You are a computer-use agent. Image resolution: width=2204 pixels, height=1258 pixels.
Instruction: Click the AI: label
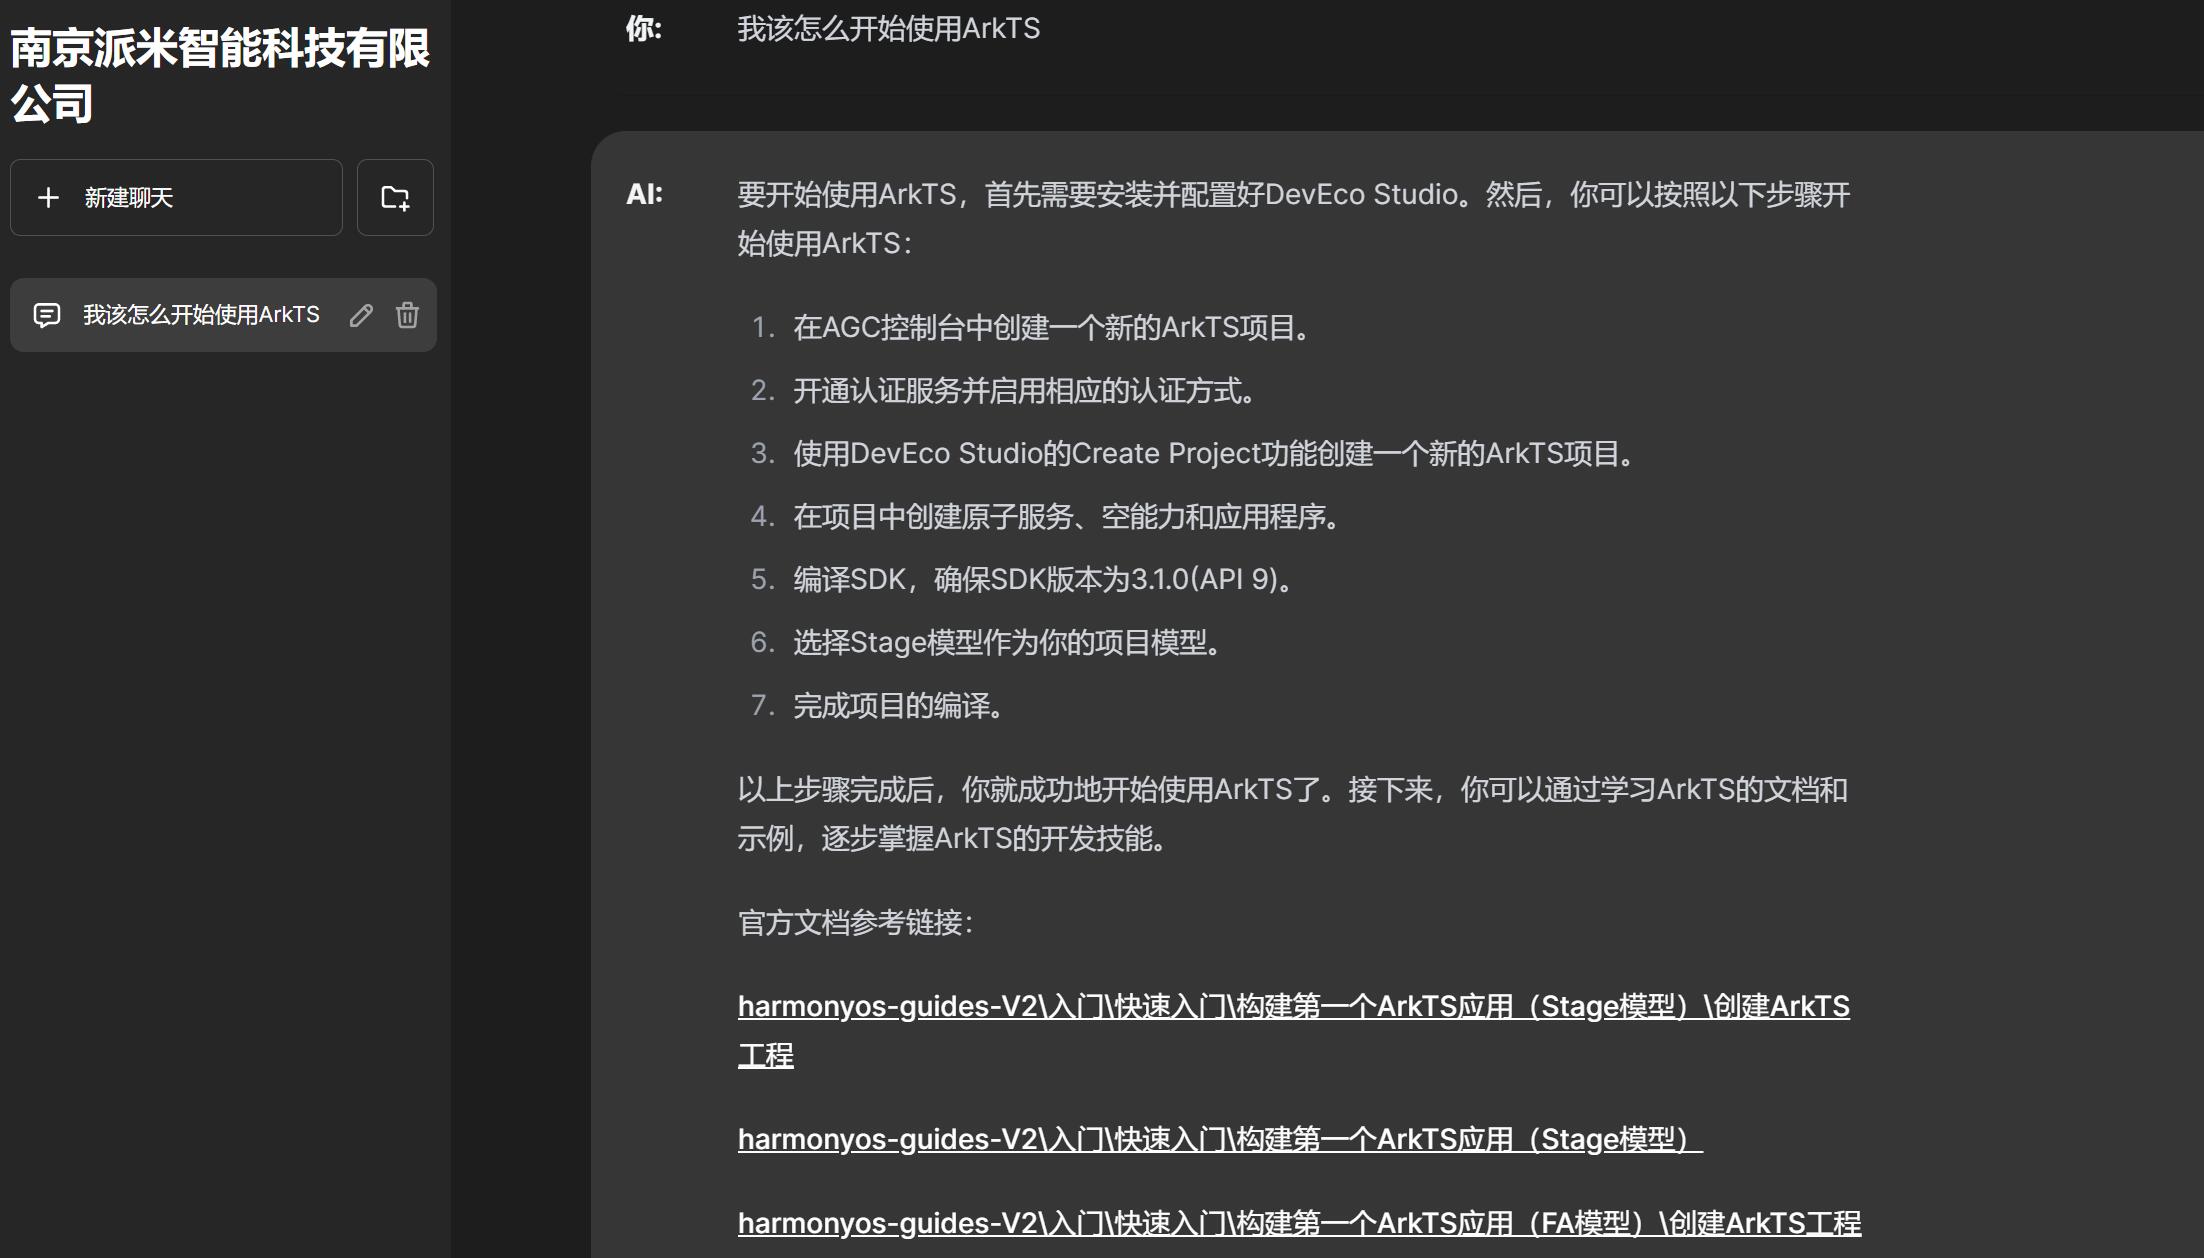[644, 194]
